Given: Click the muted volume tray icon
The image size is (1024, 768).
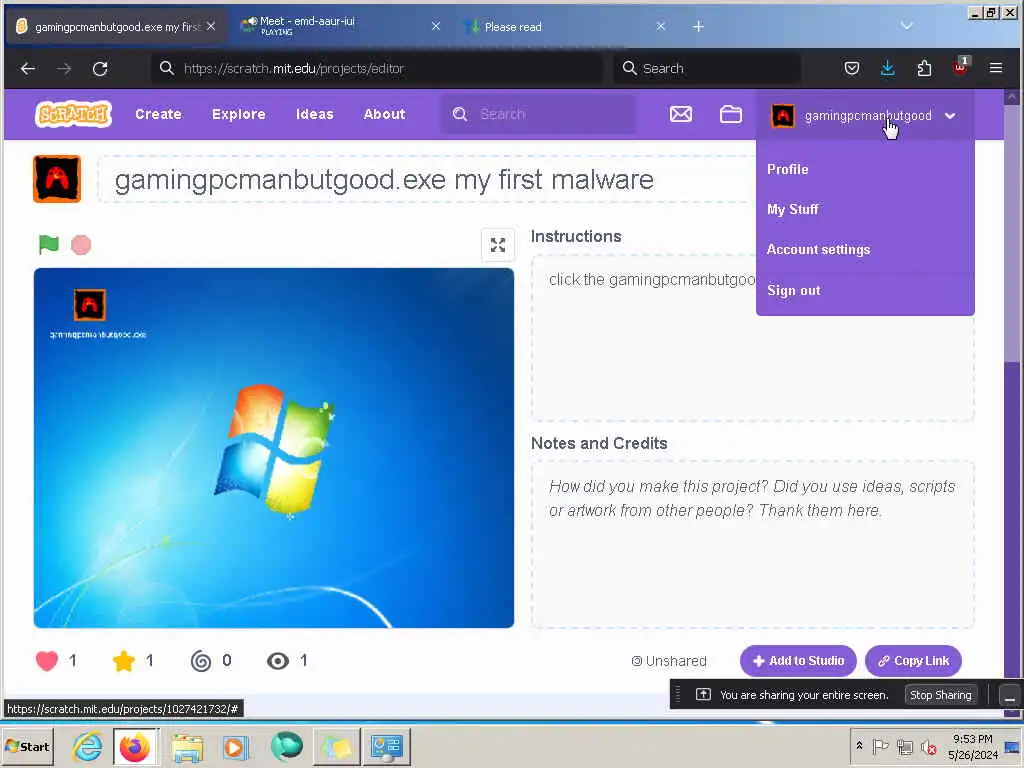Looking at the screenshot, I should pos(928,746).
